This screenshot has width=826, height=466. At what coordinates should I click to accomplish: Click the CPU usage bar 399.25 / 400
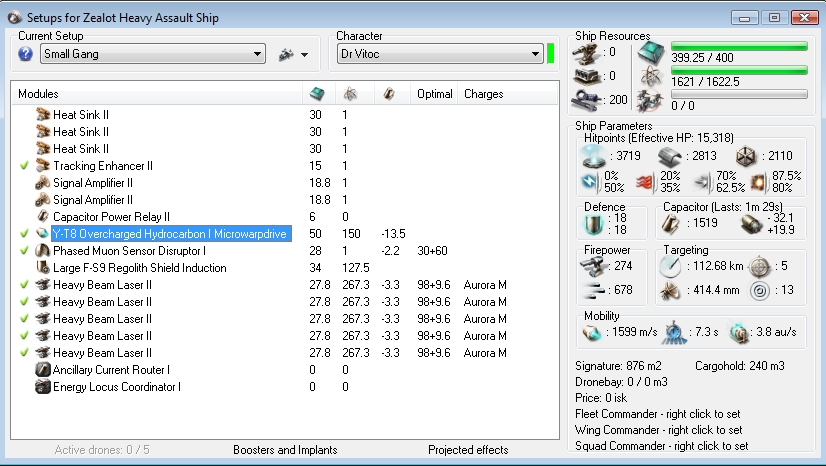tap(739, 46)
